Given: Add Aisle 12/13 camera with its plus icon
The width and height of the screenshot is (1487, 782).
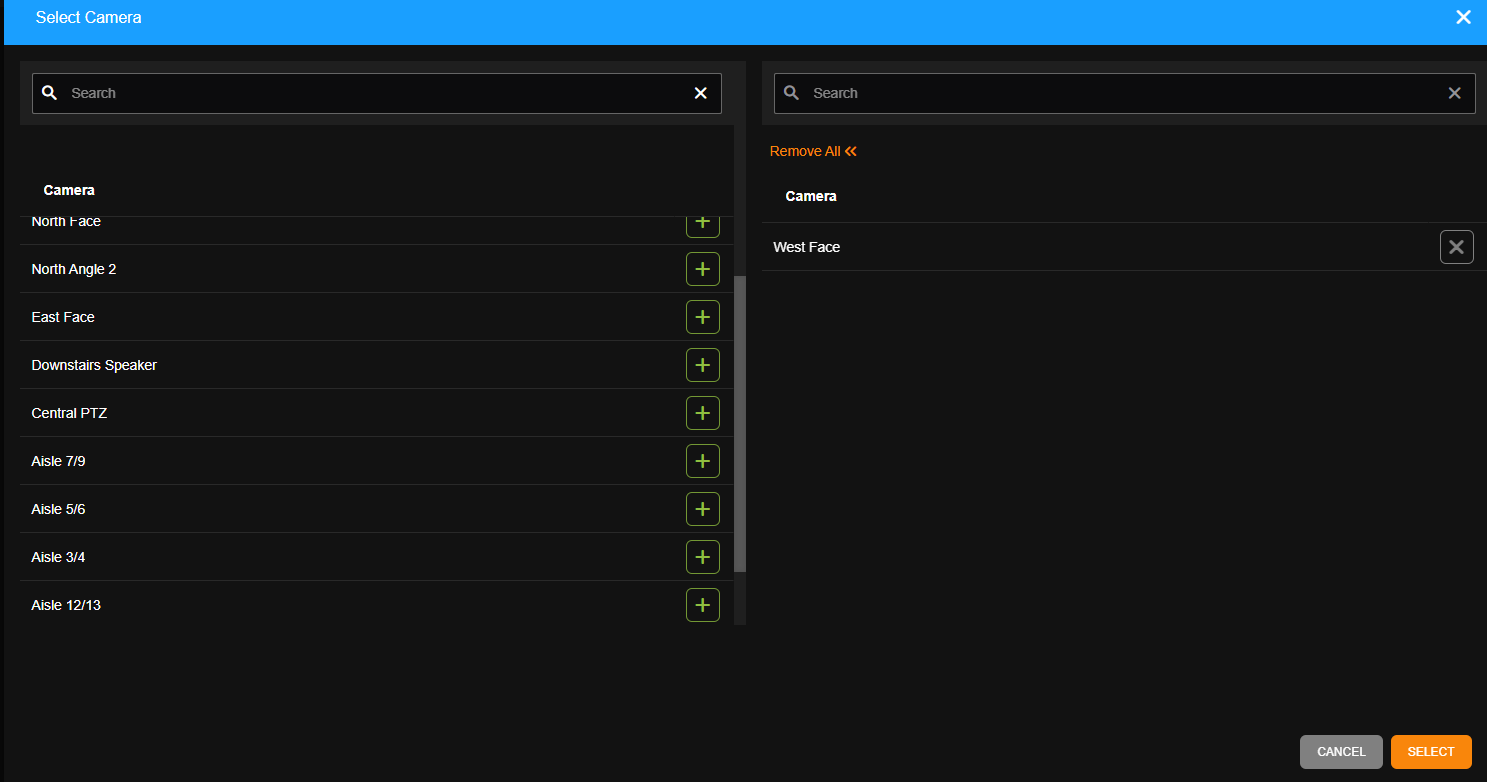Looking at the screenshot, I should click(703, 605).
